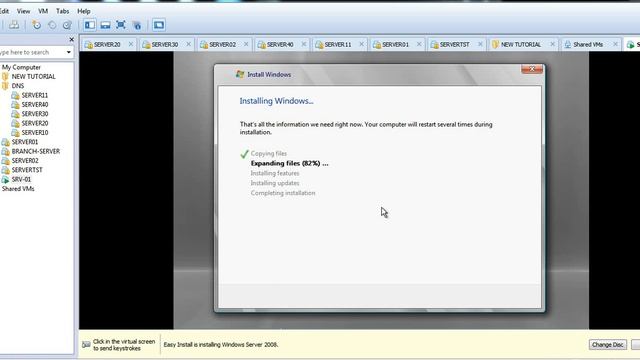Click the console view toolbar icon
The image size is (640, 360).
(x=159, y=25)
